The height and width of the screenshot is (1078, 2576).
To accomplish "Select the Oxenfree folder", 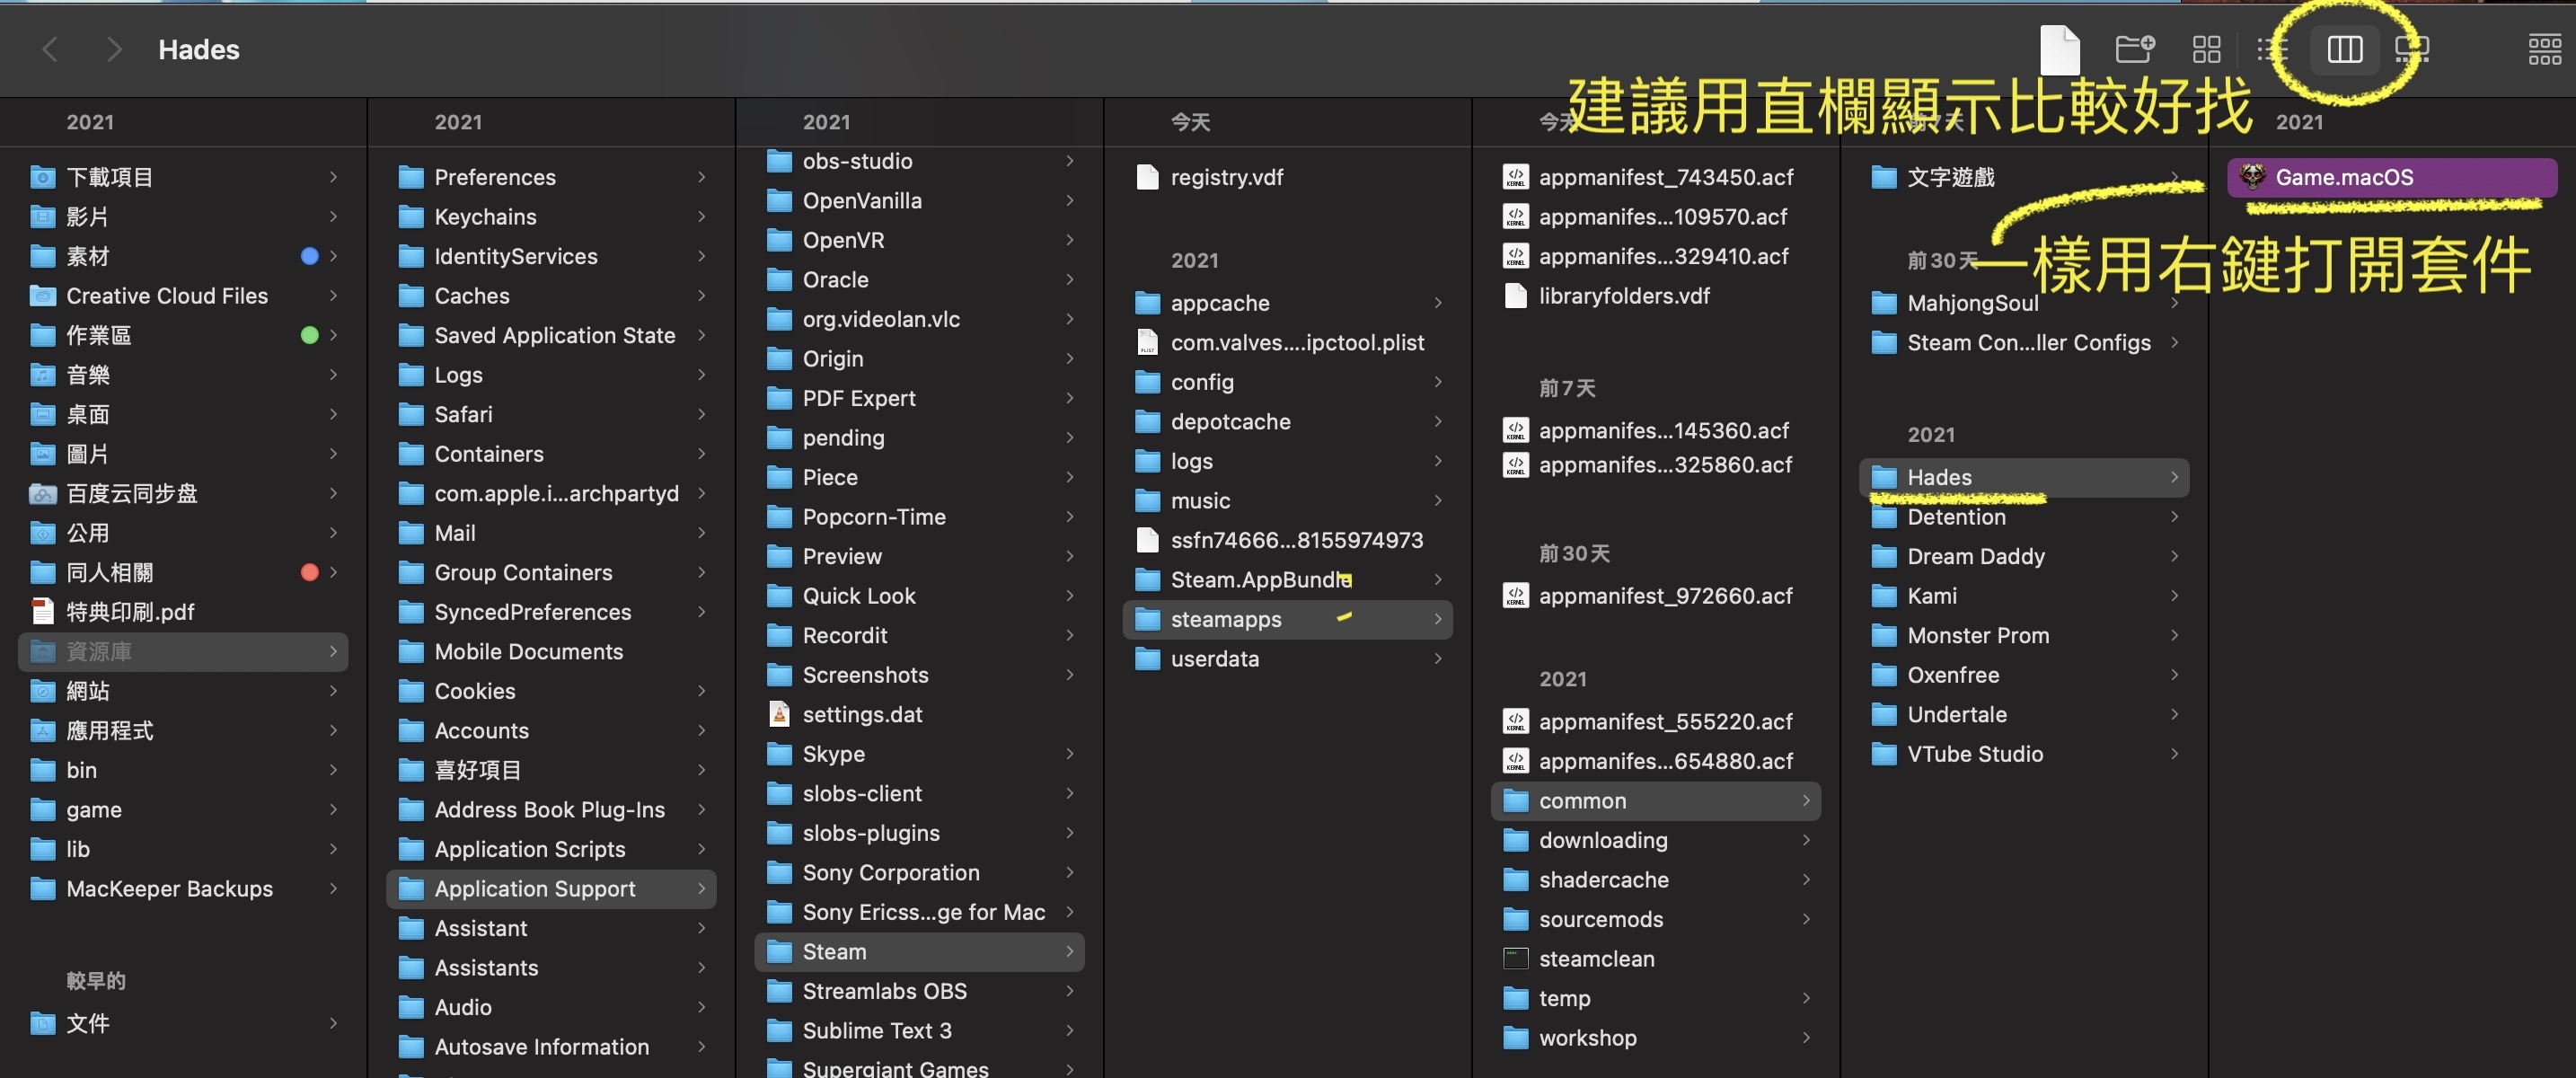I will 2024,675.
